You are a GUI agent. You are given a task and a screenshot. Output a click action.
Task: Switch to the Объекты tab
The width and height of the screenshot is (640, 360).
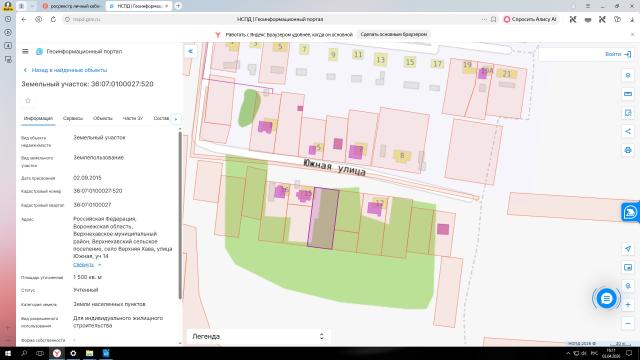[102, 118]
